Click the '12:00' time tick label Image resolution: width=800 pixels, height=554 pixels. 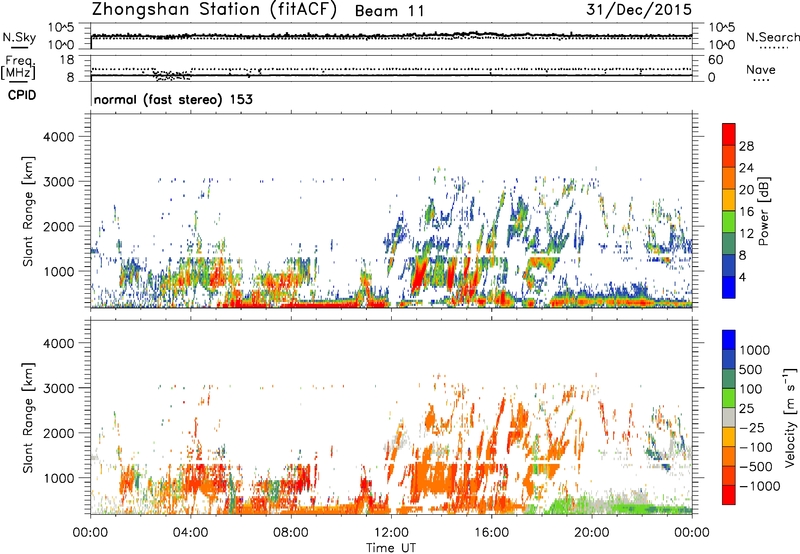pyautogui.click(x=391, y=533)
